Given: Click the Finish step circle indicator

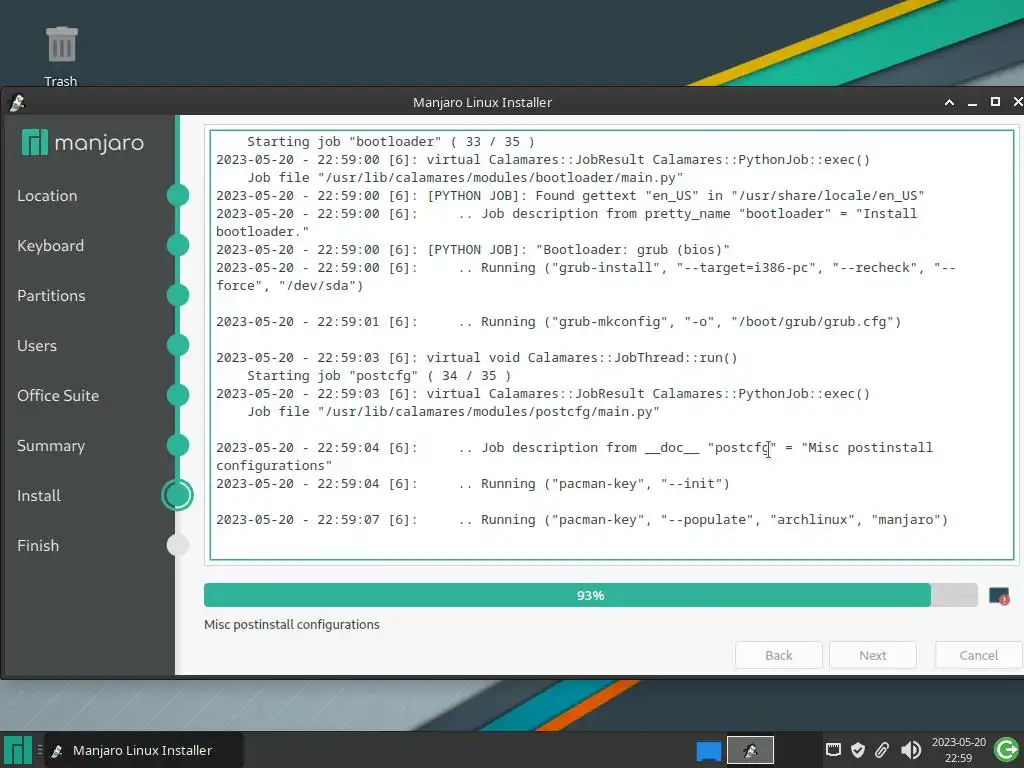Looking at the screenshot, I should [178, 545].
